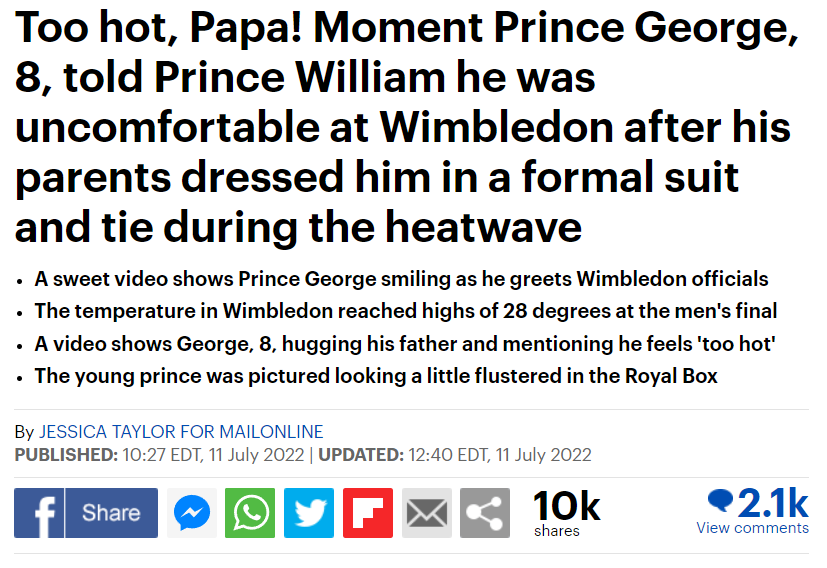Share article on Twitter

pyautogui.click(x=309, y=513)
